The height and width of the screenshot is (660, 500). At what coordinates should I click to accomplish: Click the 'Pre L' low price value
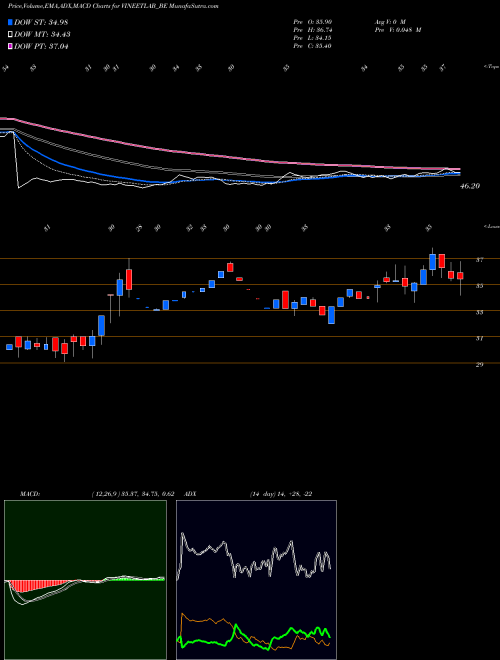pos(313,38)
